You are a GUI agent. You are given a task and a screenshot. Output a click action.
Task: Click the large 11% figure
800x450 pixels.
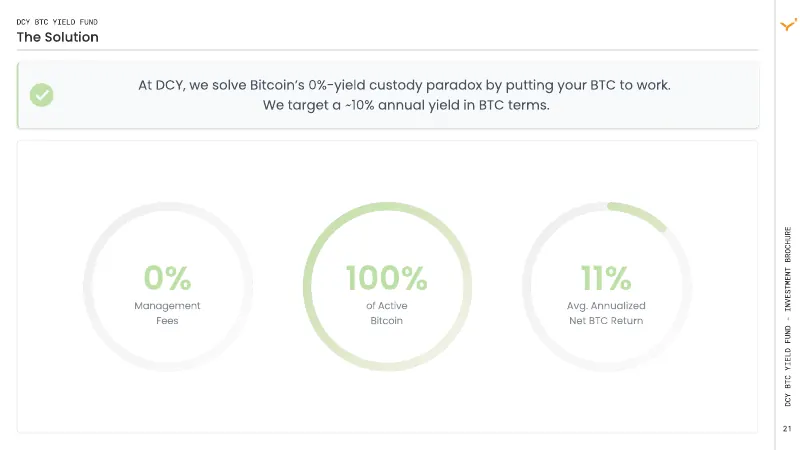click(x=606, y=278)
